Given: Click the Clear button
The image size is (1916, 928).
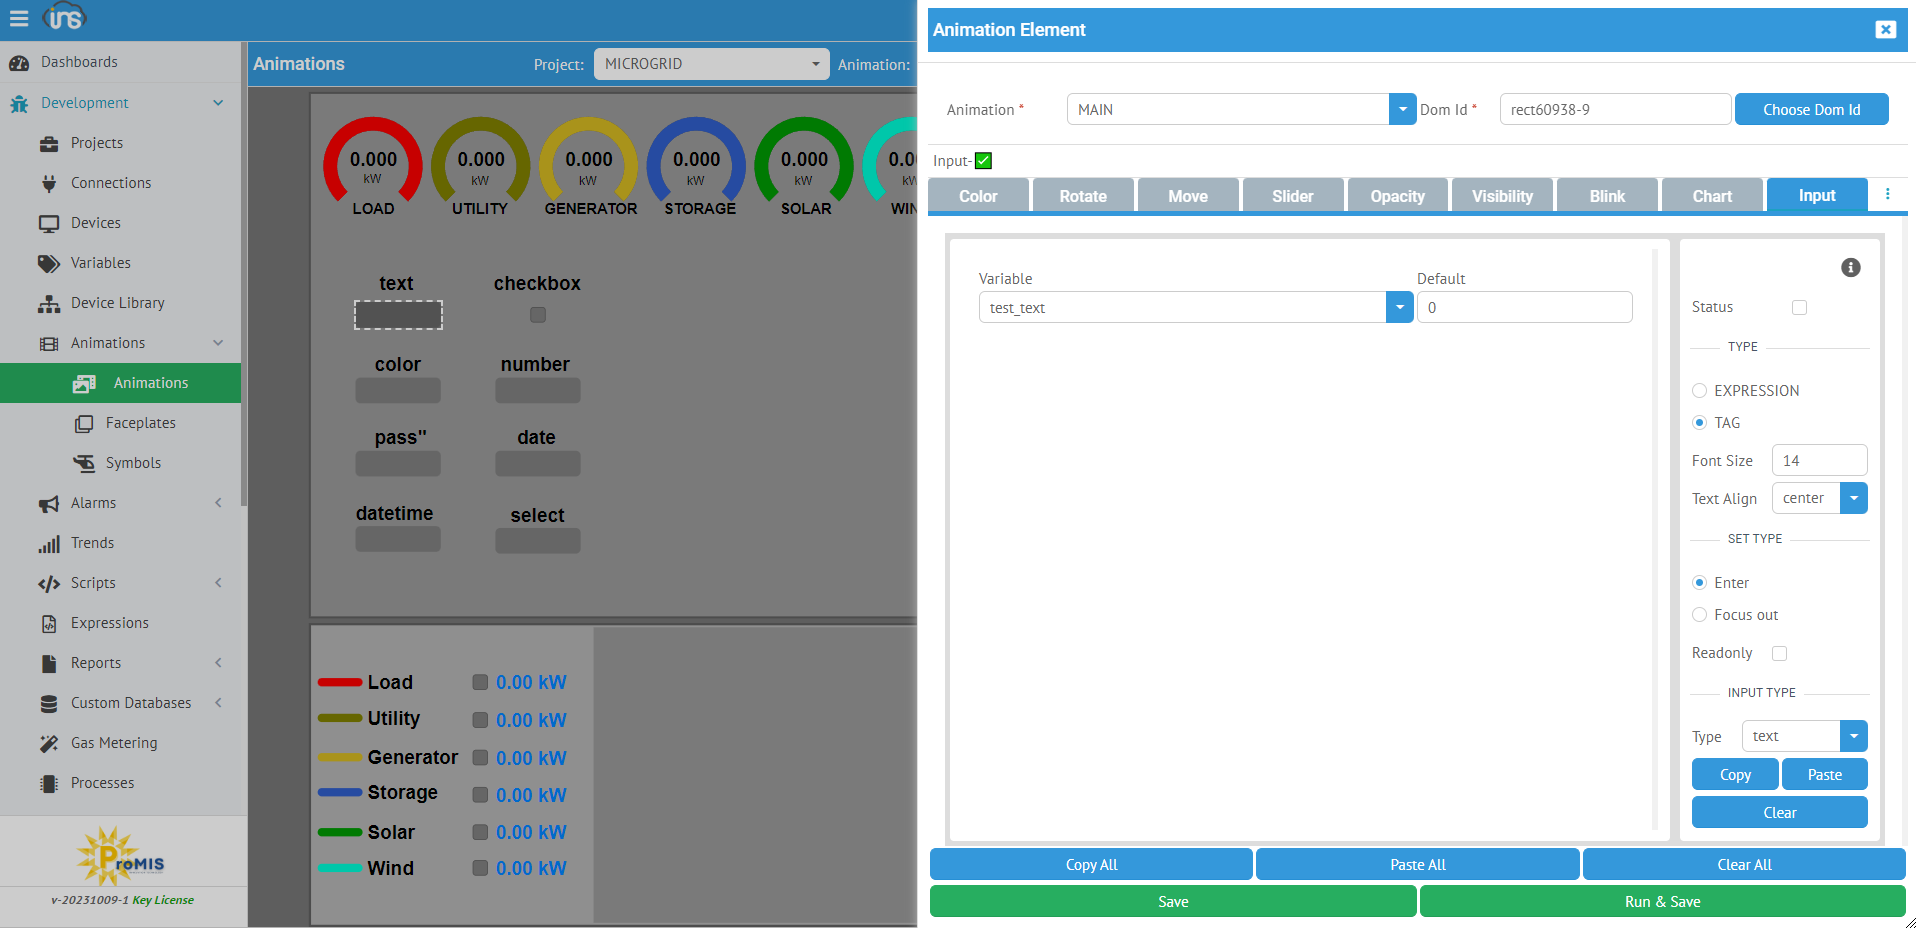Looking at the screenshot, I should coord(1780,812).
